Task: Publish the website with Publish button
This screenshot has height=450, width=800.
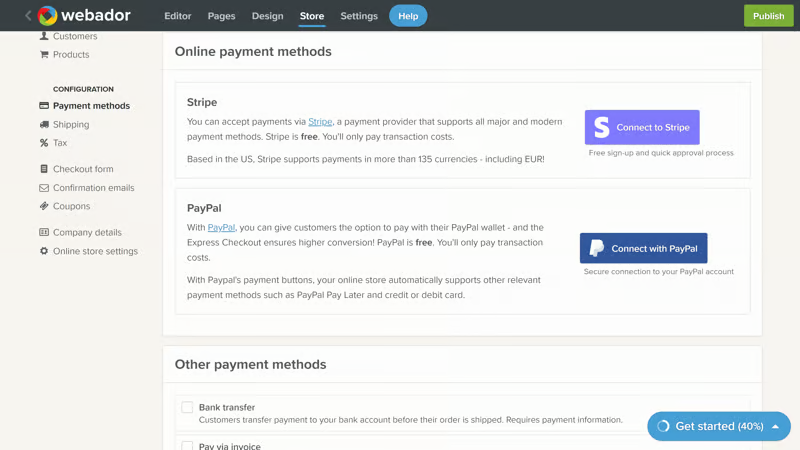Action: [768, 16]
